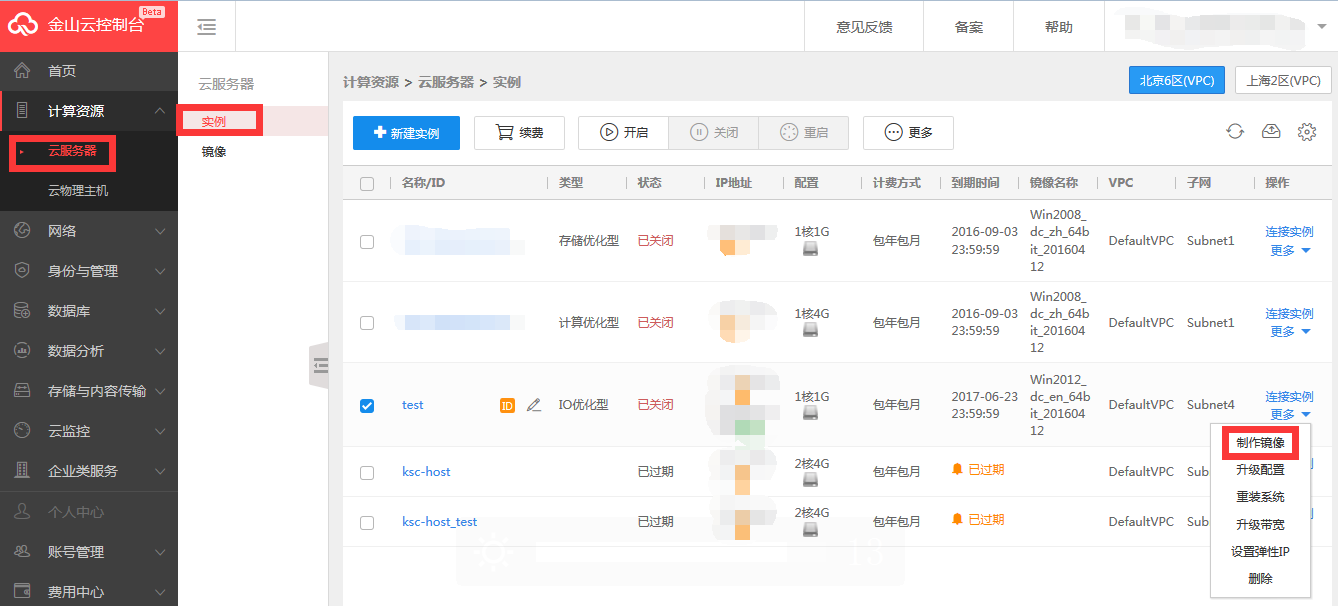
Task: Open the table settings gear icon
Action: click(1306, 132)
